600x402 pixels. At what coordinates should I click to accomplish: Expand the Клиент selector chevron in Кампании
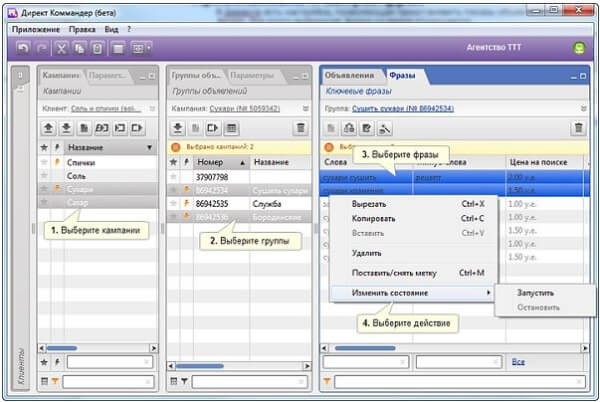[151, 107]
